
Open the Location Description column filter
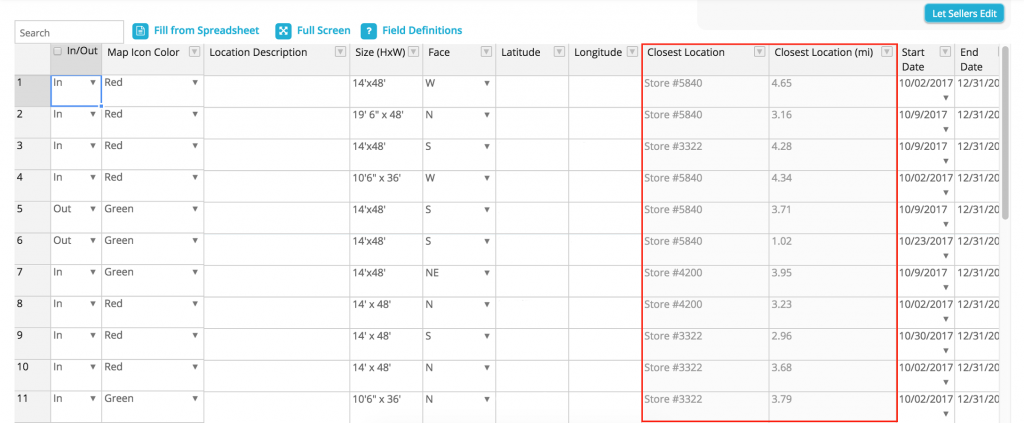pos(340,52)
